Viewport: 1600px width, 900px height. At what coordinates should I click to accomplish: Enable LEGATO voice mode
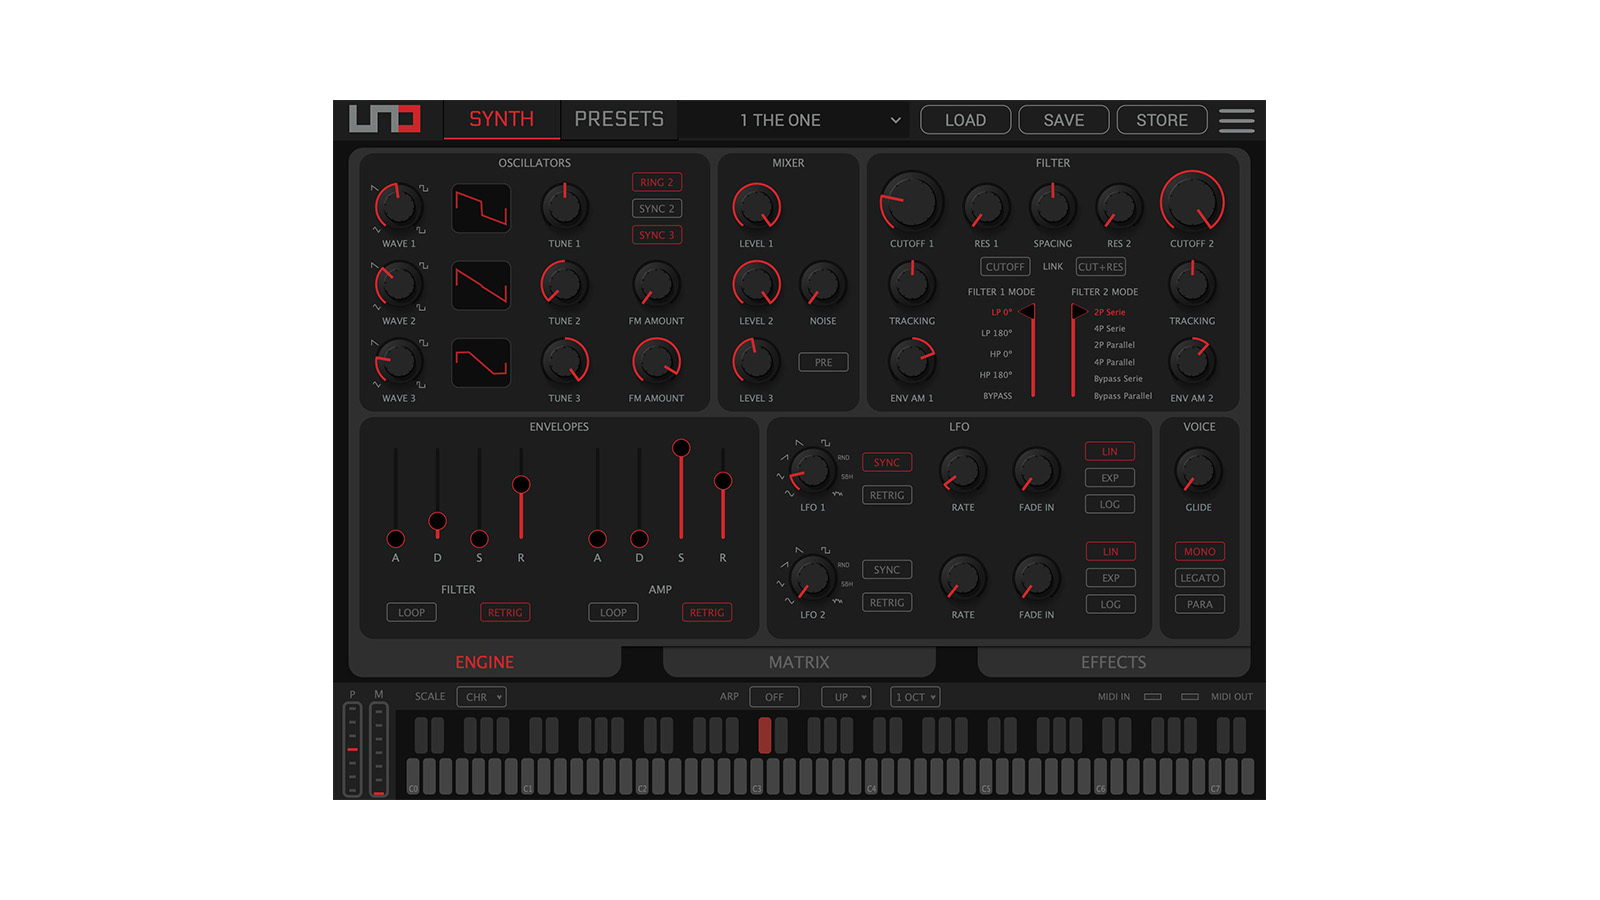(x=1199, y=578)
